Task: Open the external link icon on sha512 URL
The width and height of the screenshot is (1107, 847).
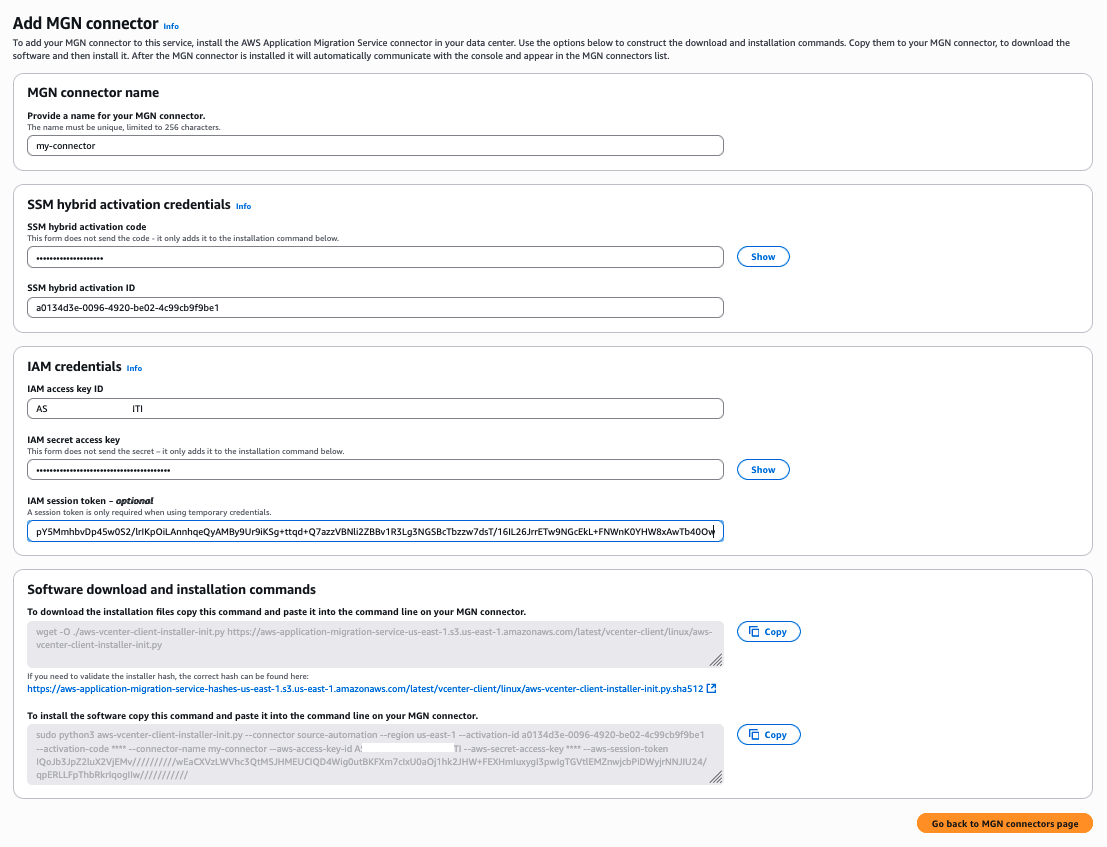Action: point(711,688)
